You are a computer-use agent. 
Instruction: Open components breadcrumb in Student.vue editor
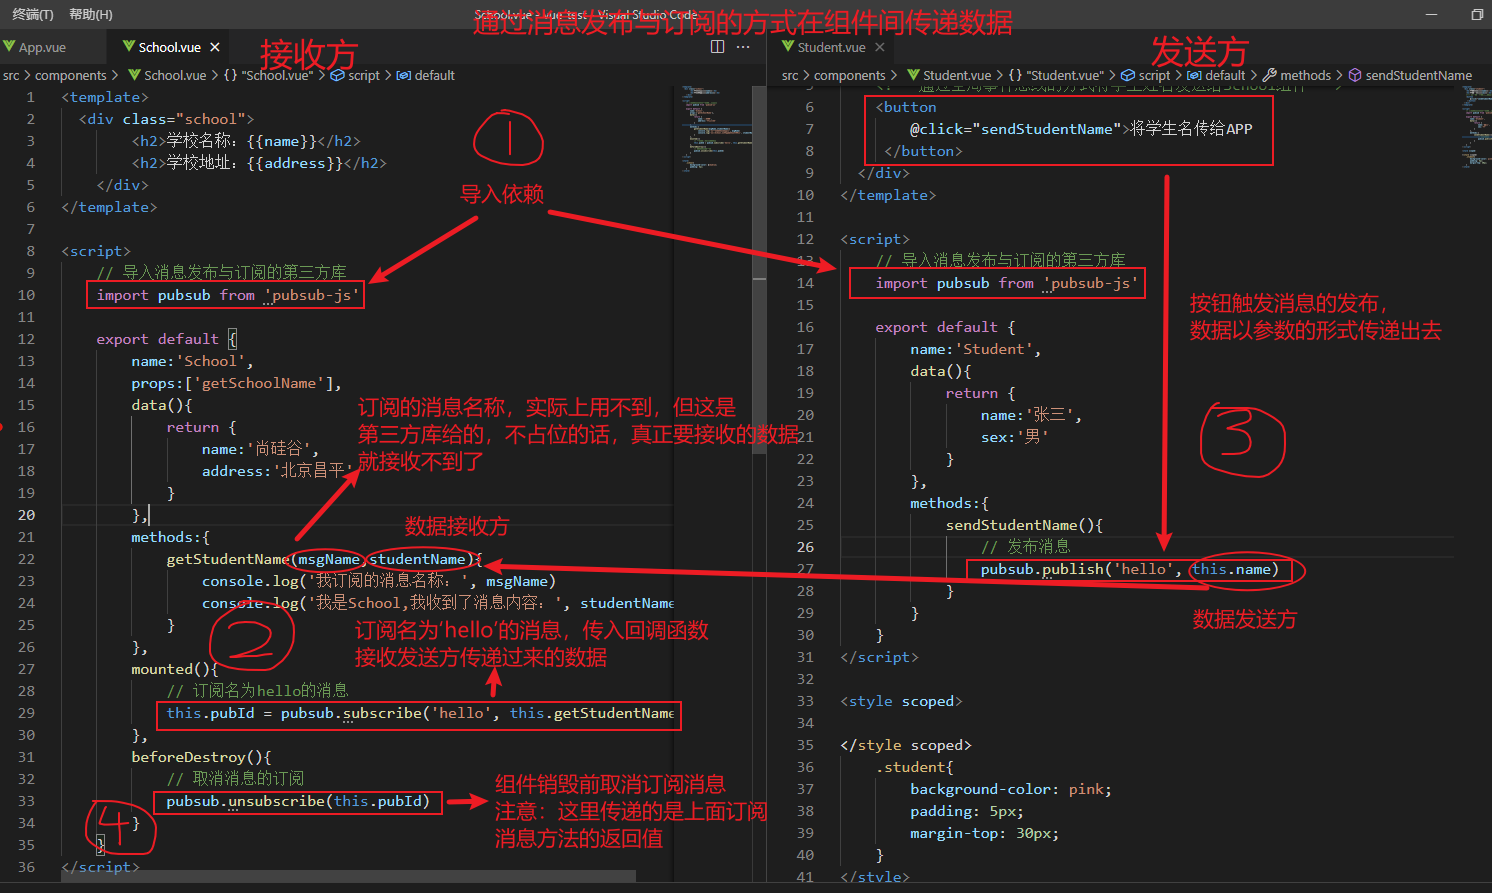850,75
